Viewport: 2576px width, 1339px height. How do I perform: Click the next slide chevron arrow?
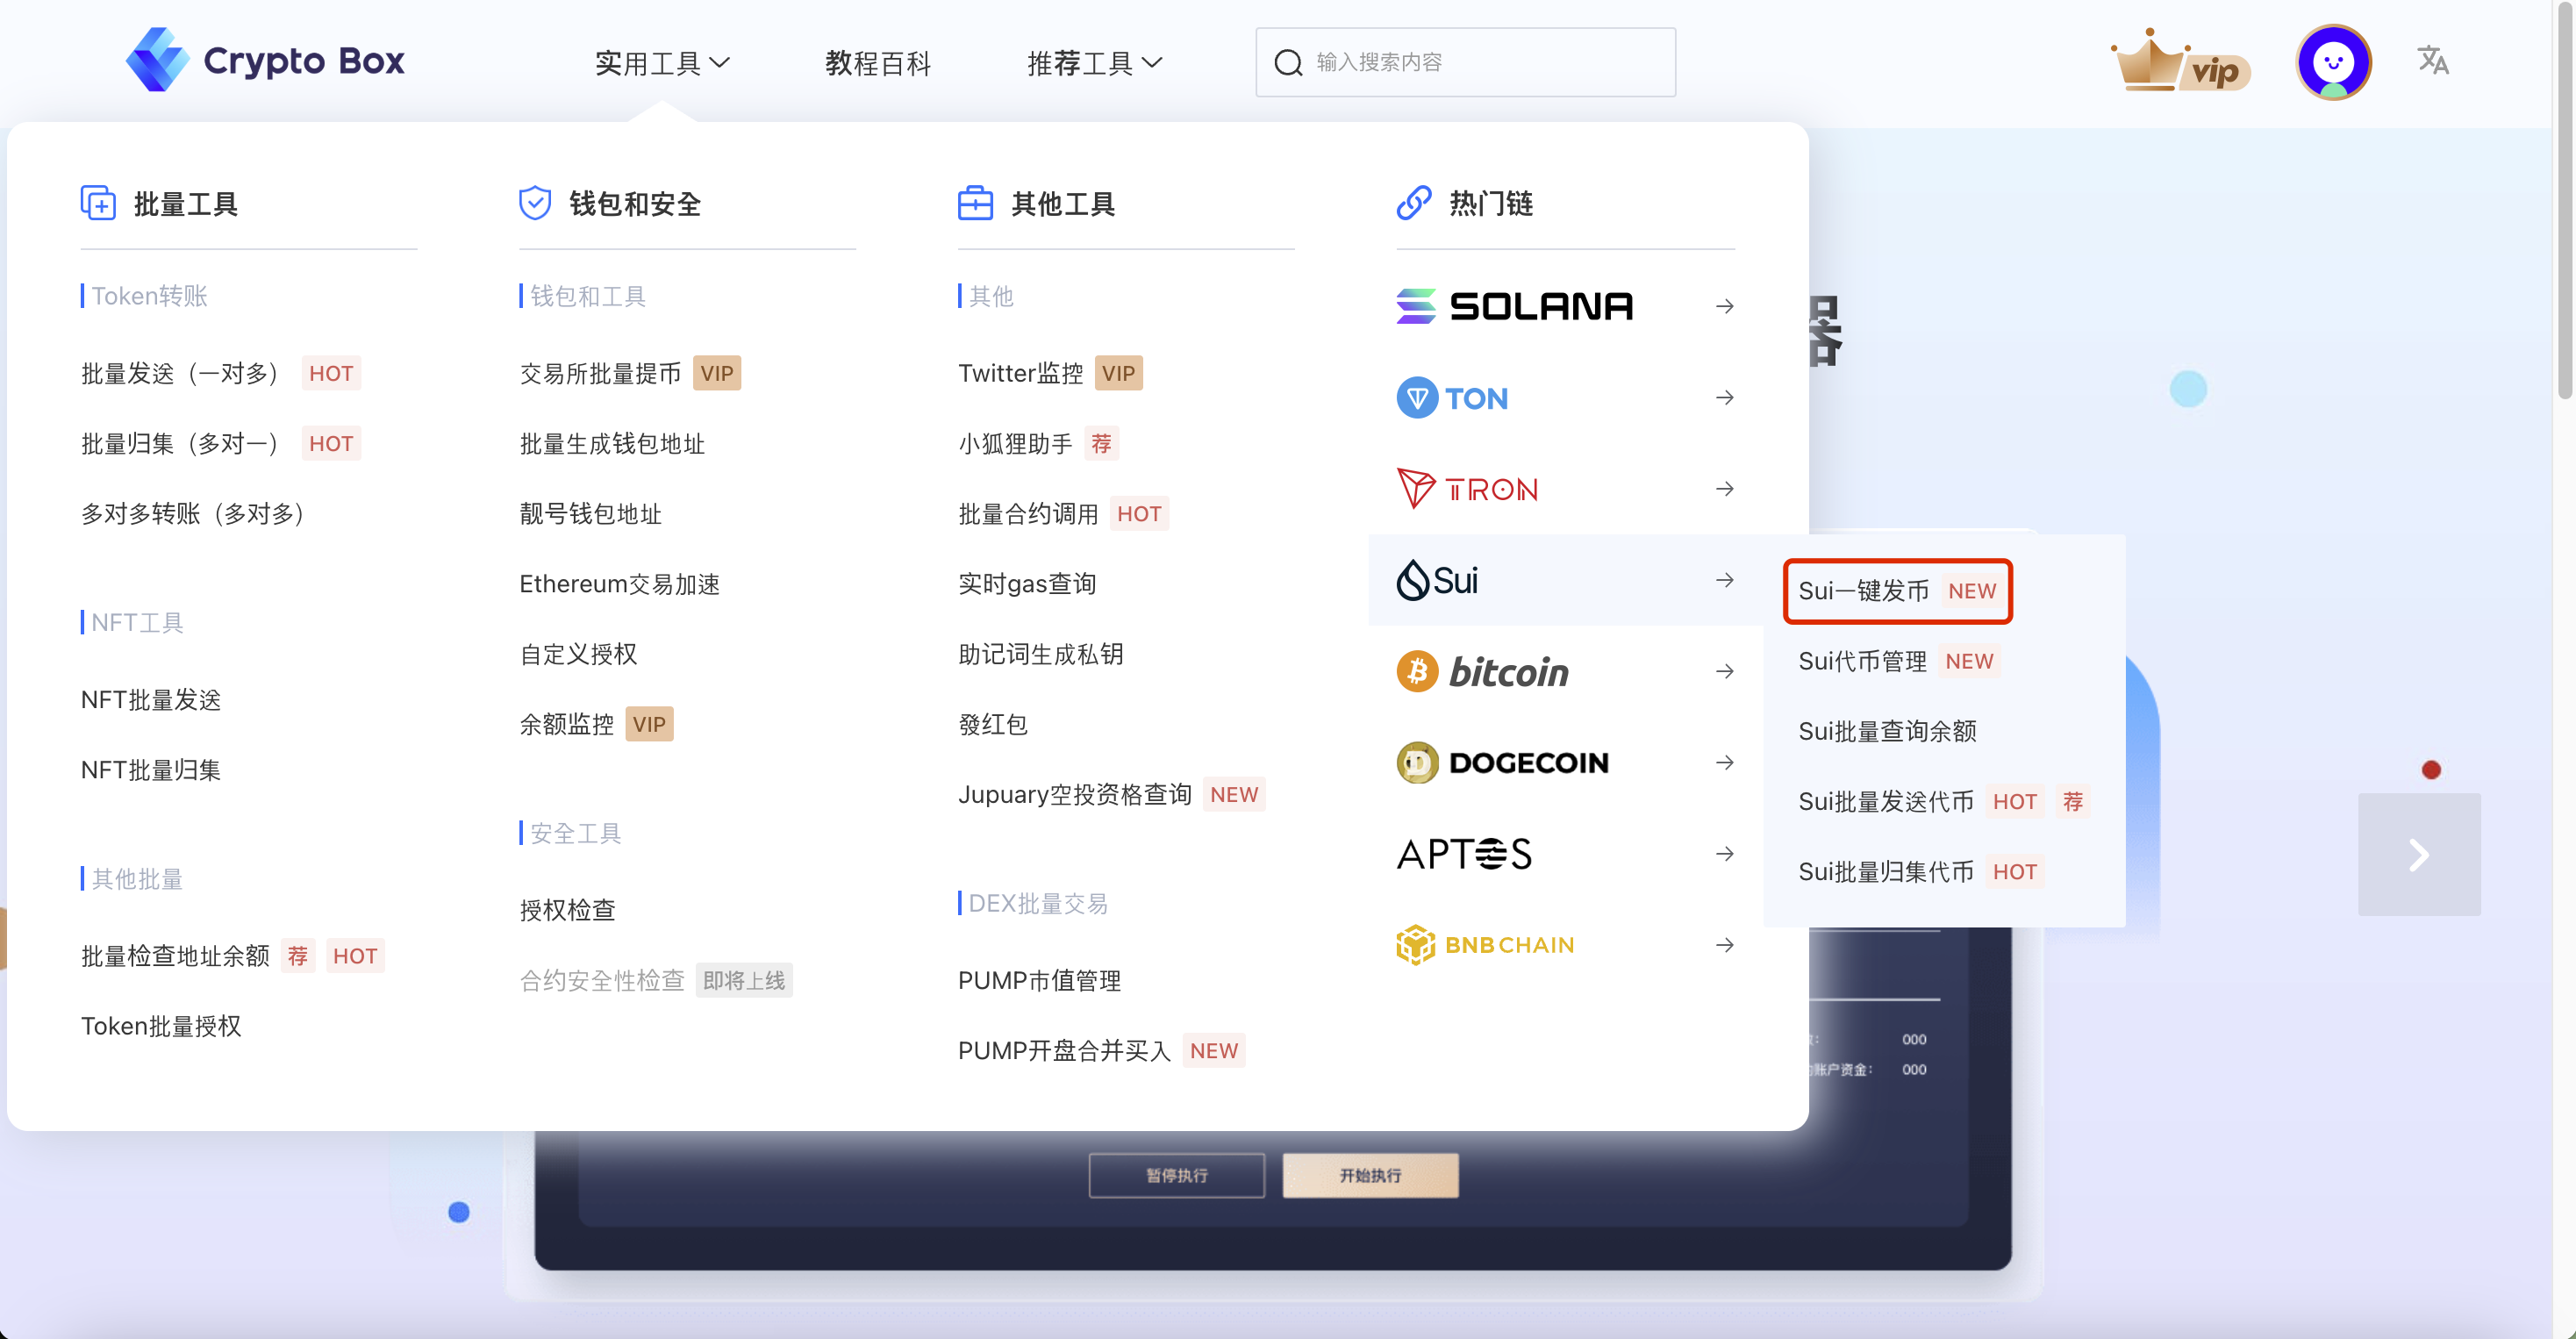[x=2418, y=854]
